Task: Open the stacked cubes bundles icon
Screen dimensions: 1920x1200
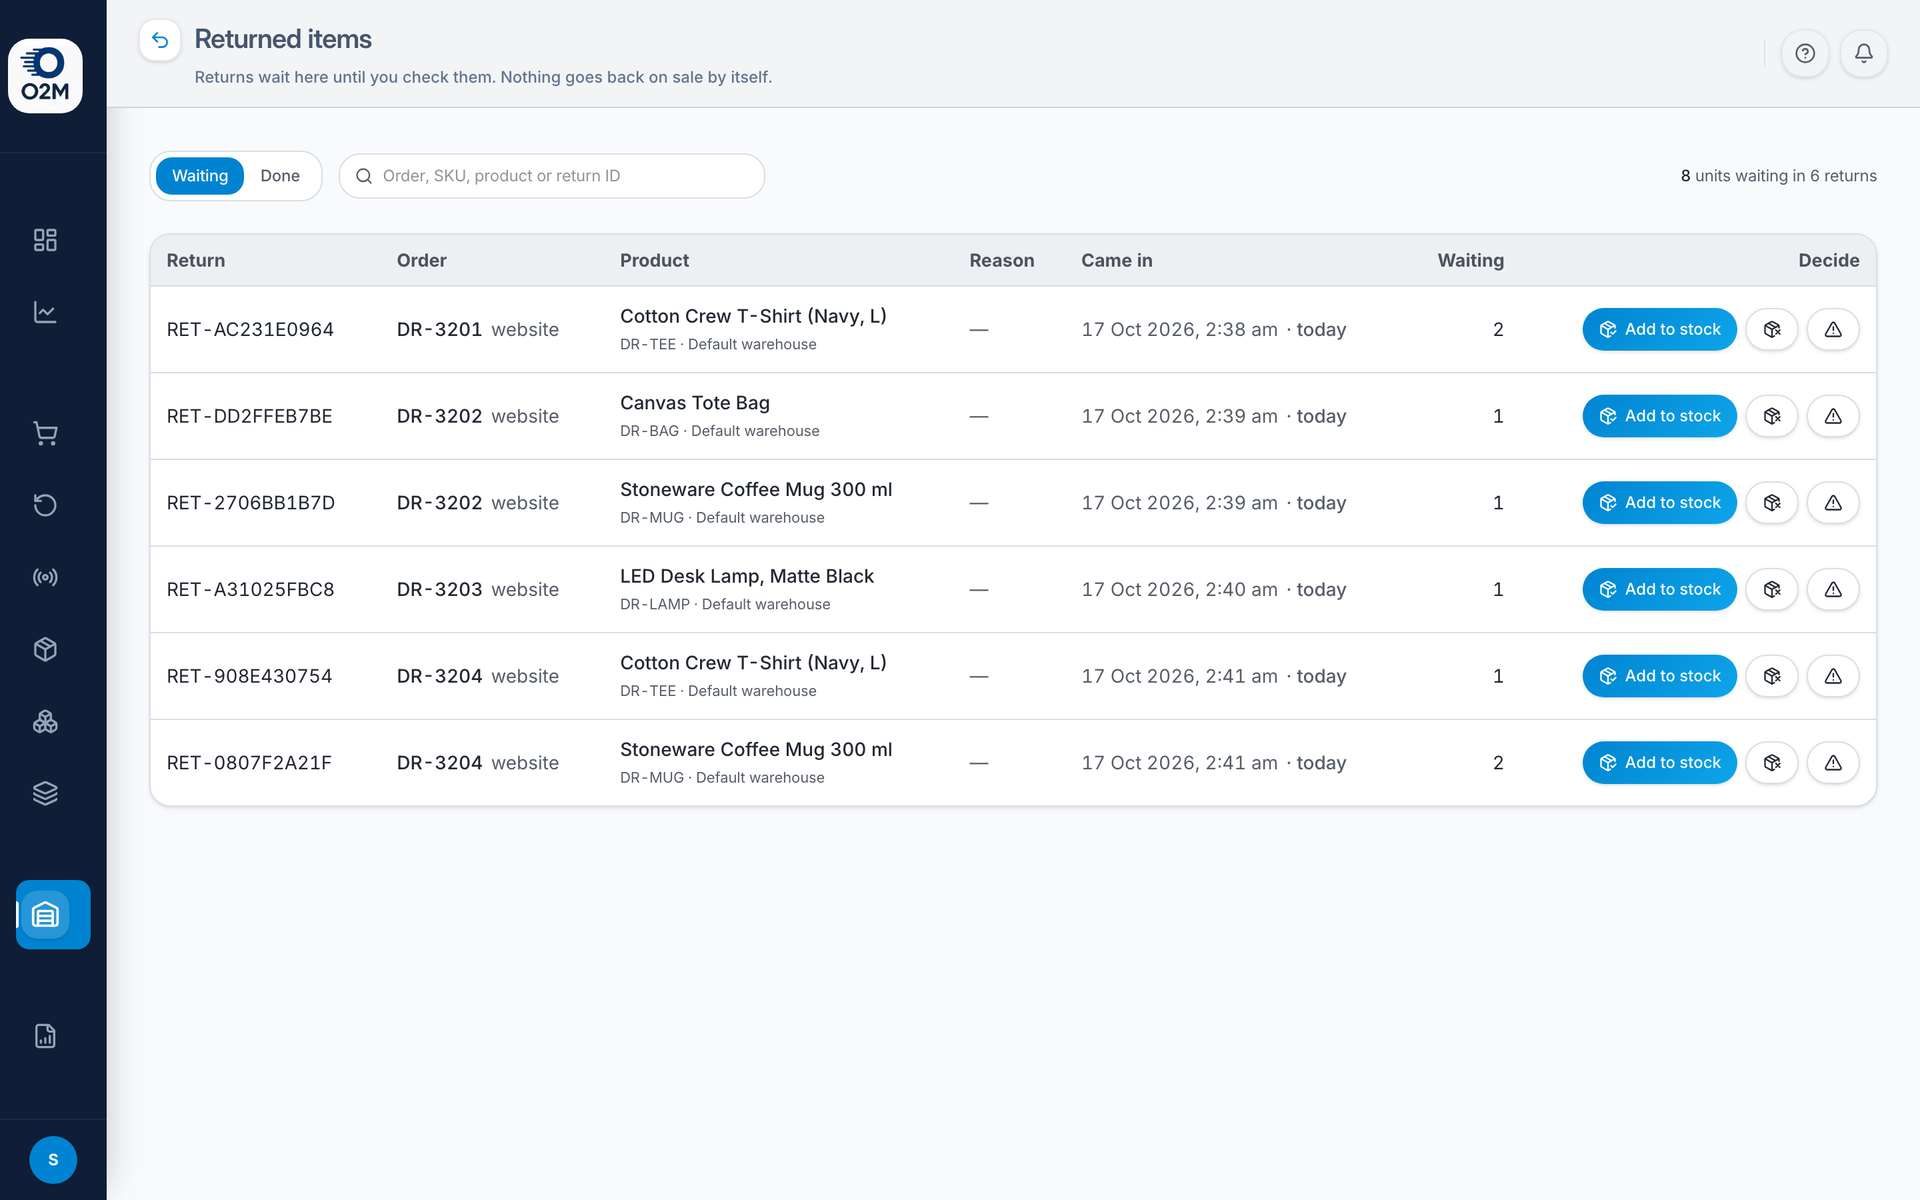Action: pos(45,721)
